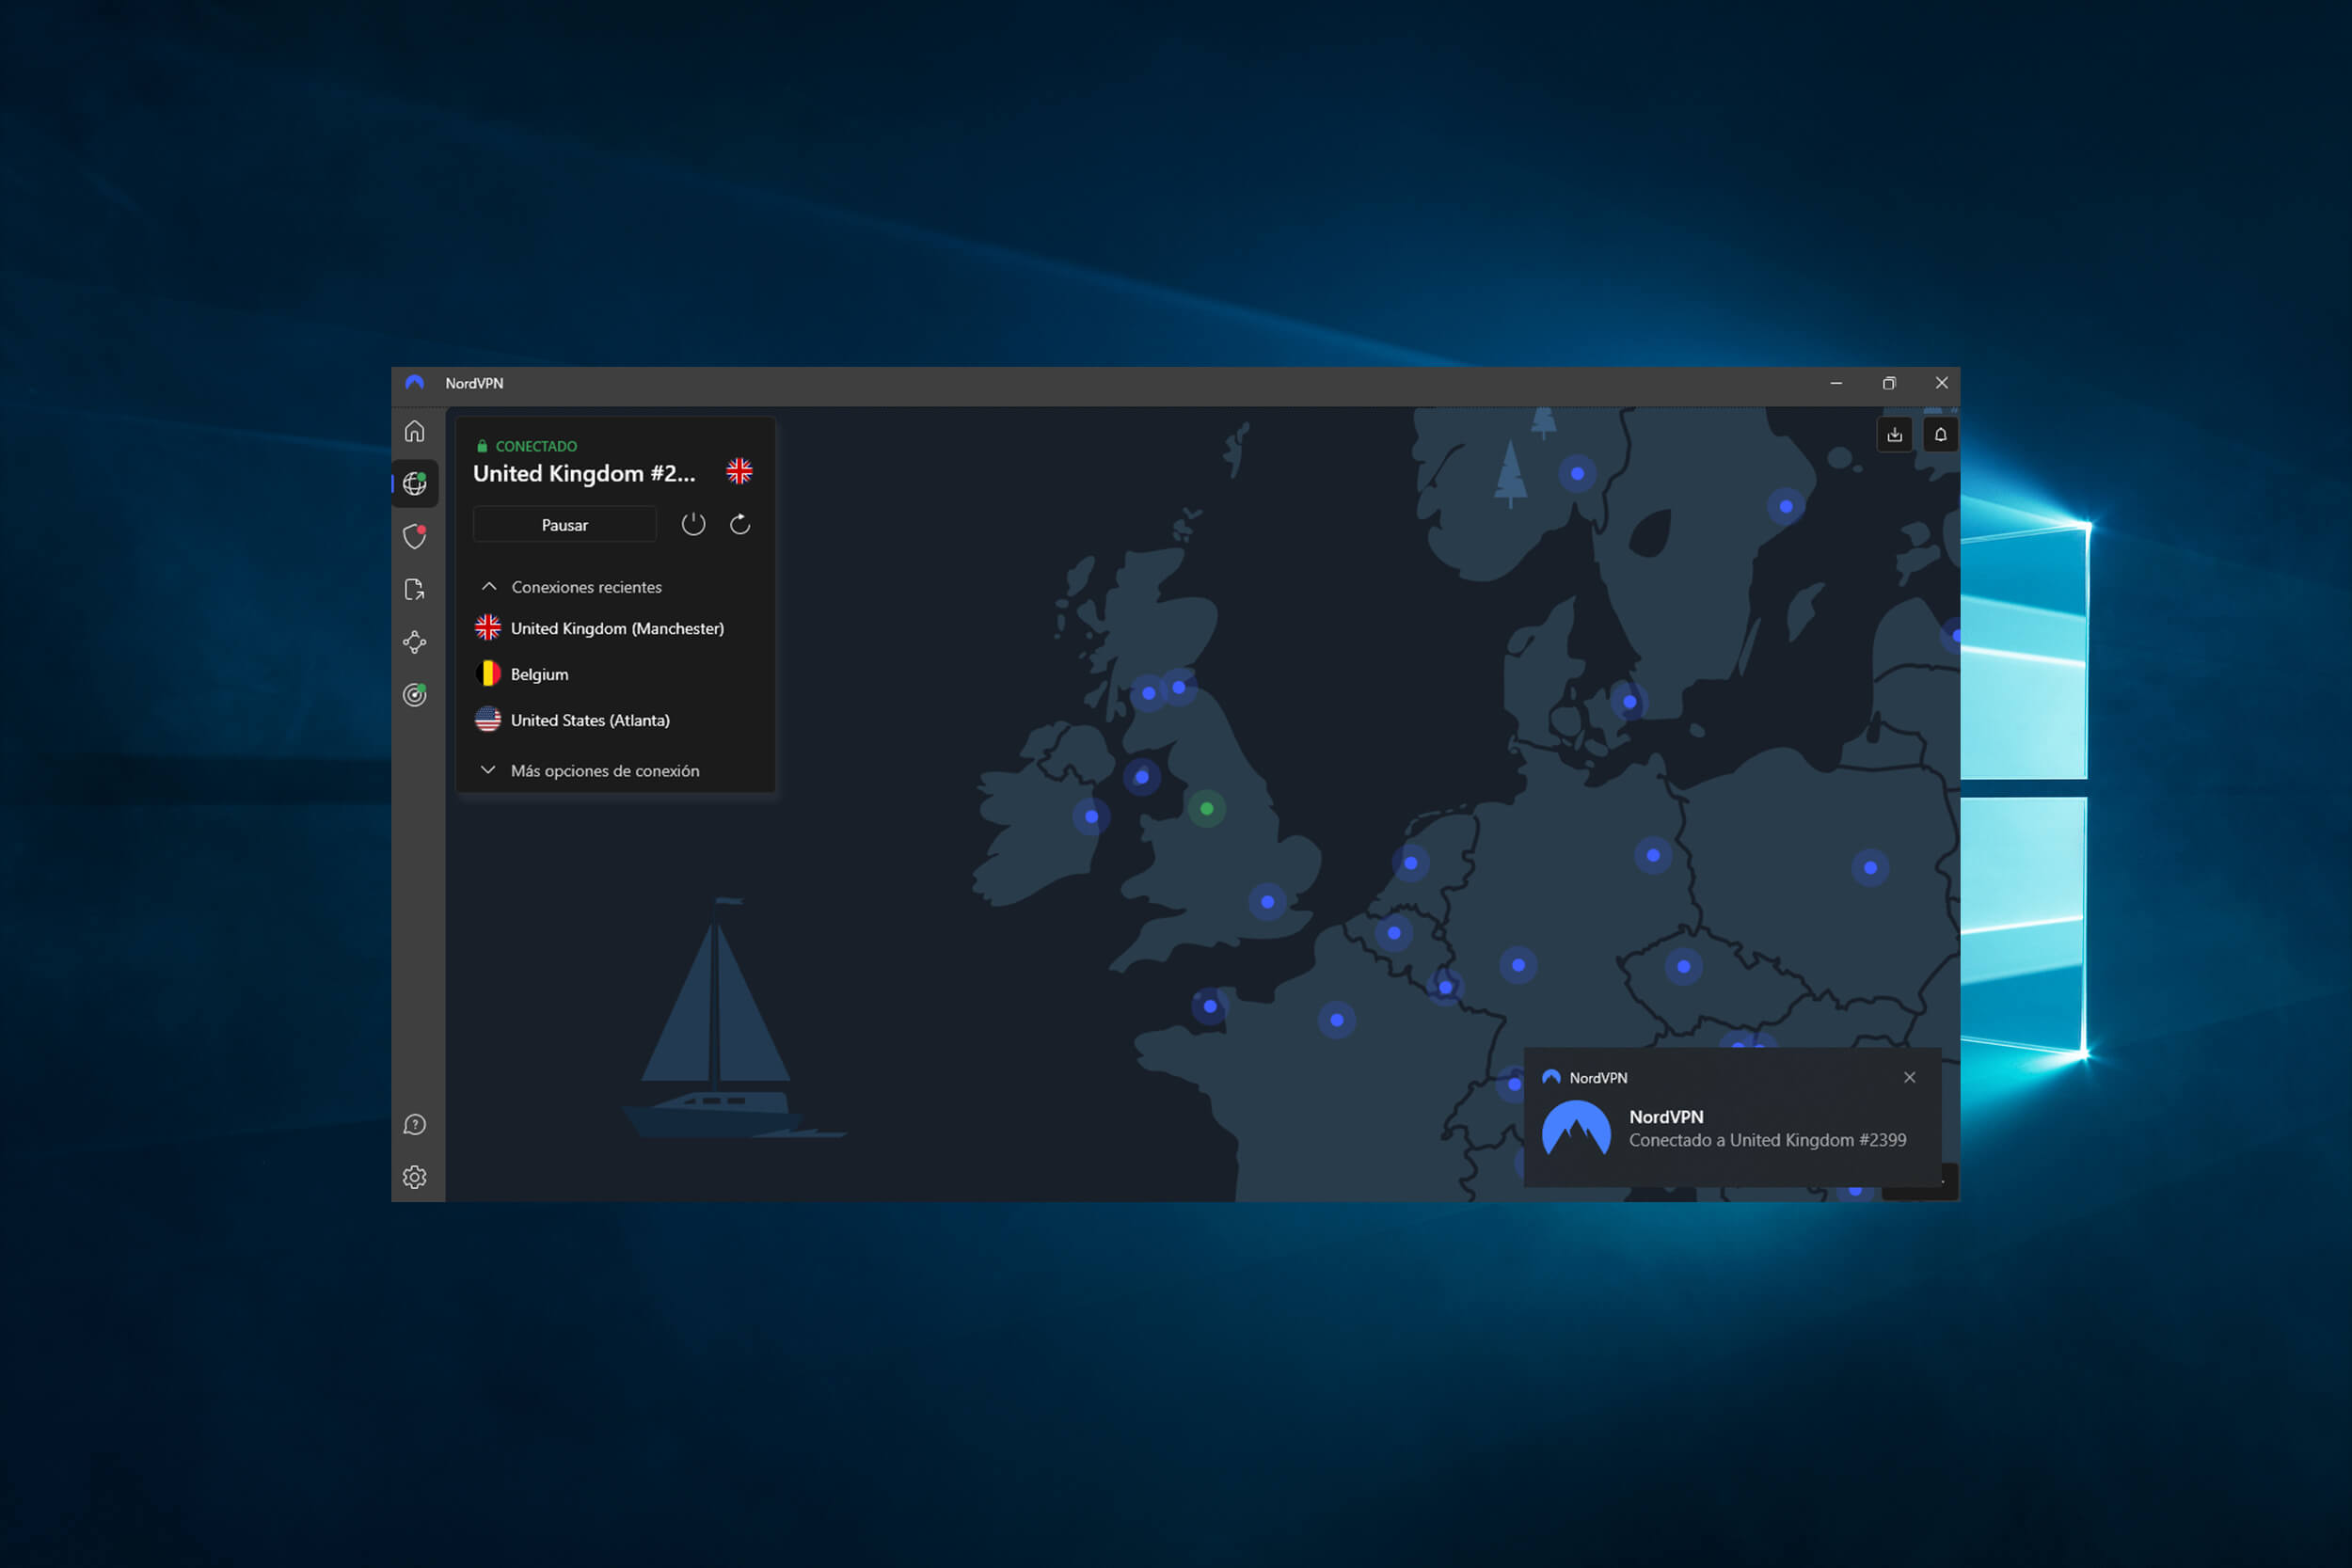Open the help chat icon

click(414, 1125)
